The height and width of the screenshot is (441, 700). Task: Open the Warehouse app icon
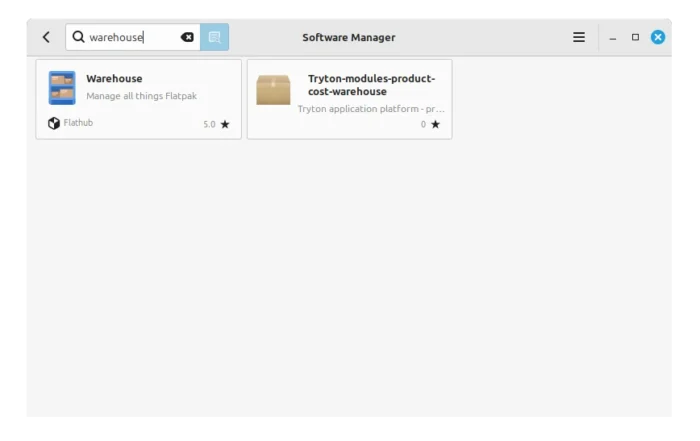click(62, 88)
